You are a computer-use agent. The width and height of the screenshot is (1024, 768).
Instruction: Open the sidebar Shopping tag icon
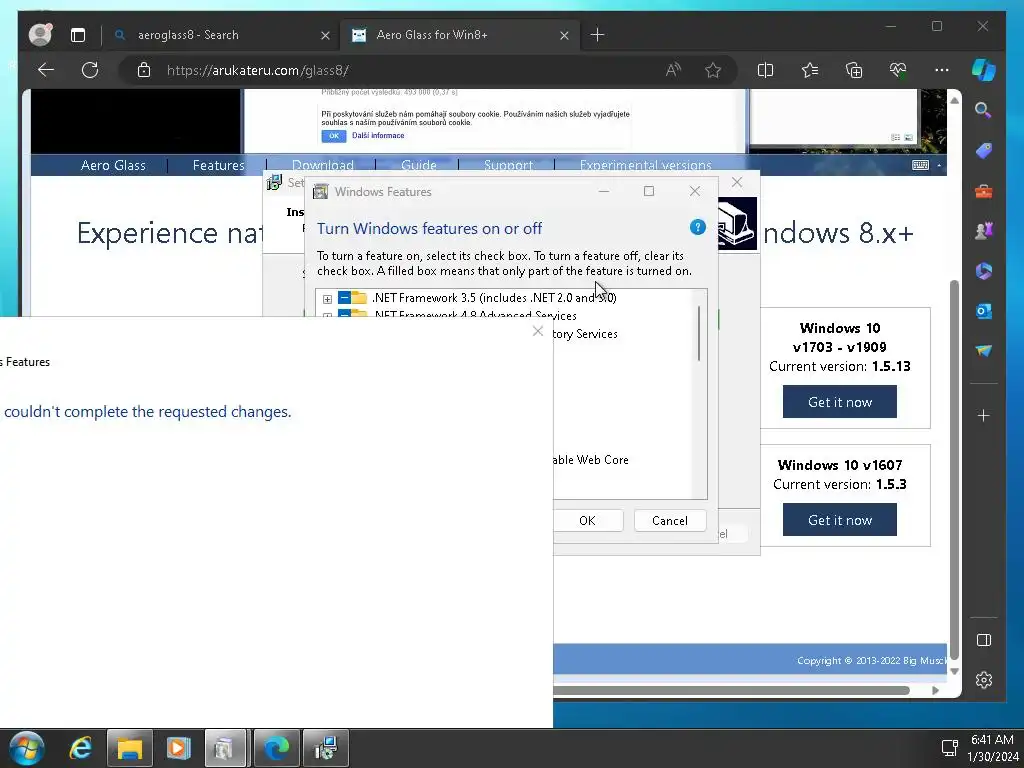[x=984, y=151]
